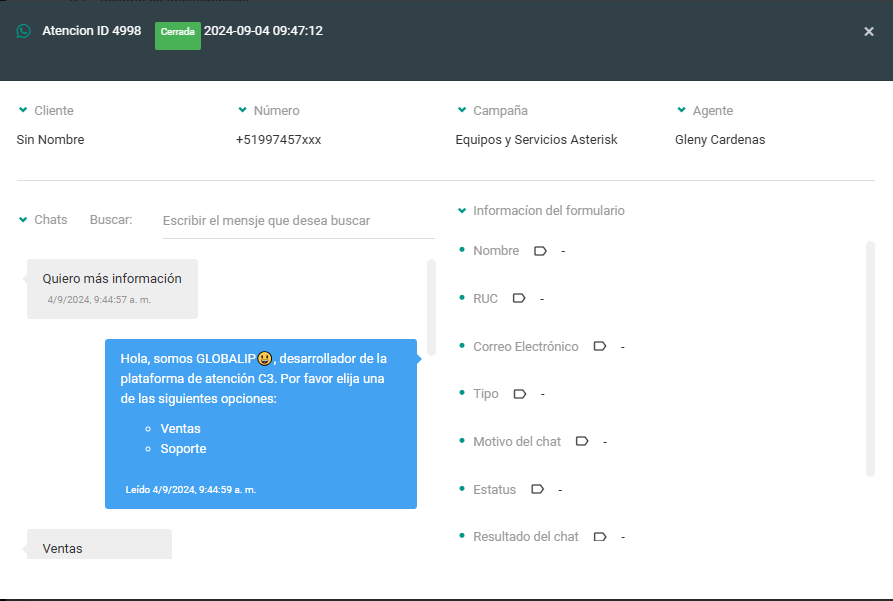Click the tag icon next to Correo Electrónico
This screenshot has height=601, width=893.
point(600,346)
